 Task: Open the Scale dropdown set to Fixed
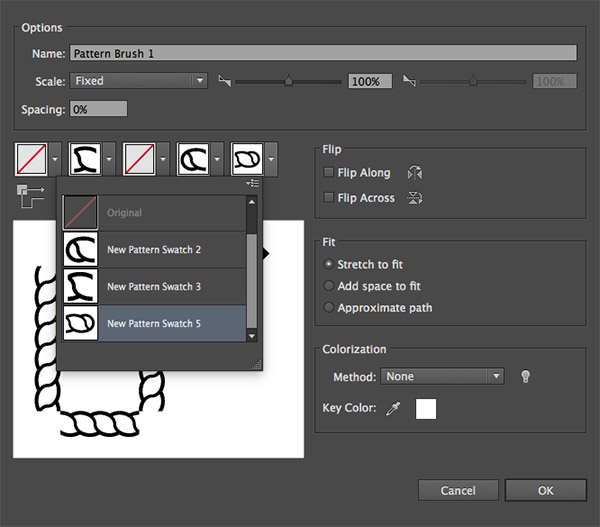(x=138, y=81)
